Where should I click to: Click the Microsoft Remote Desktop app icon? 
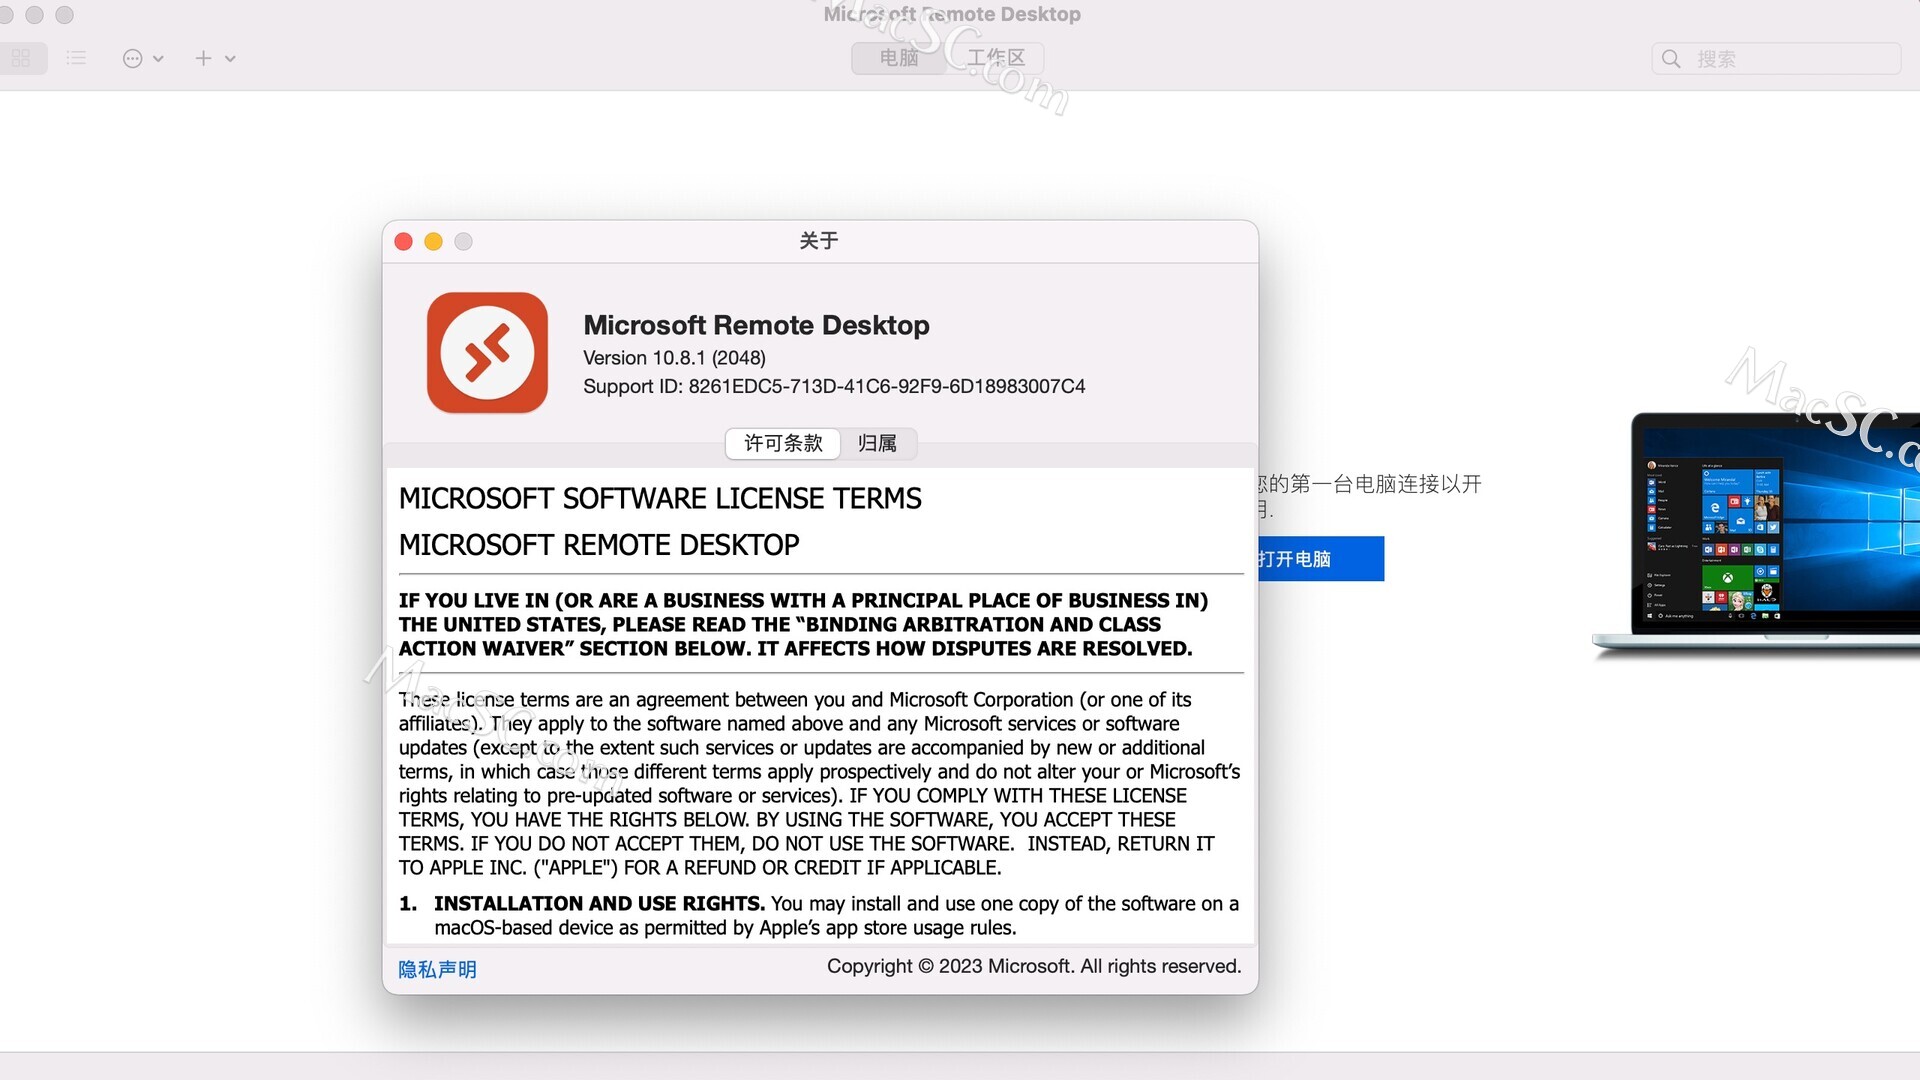[487, 352]
